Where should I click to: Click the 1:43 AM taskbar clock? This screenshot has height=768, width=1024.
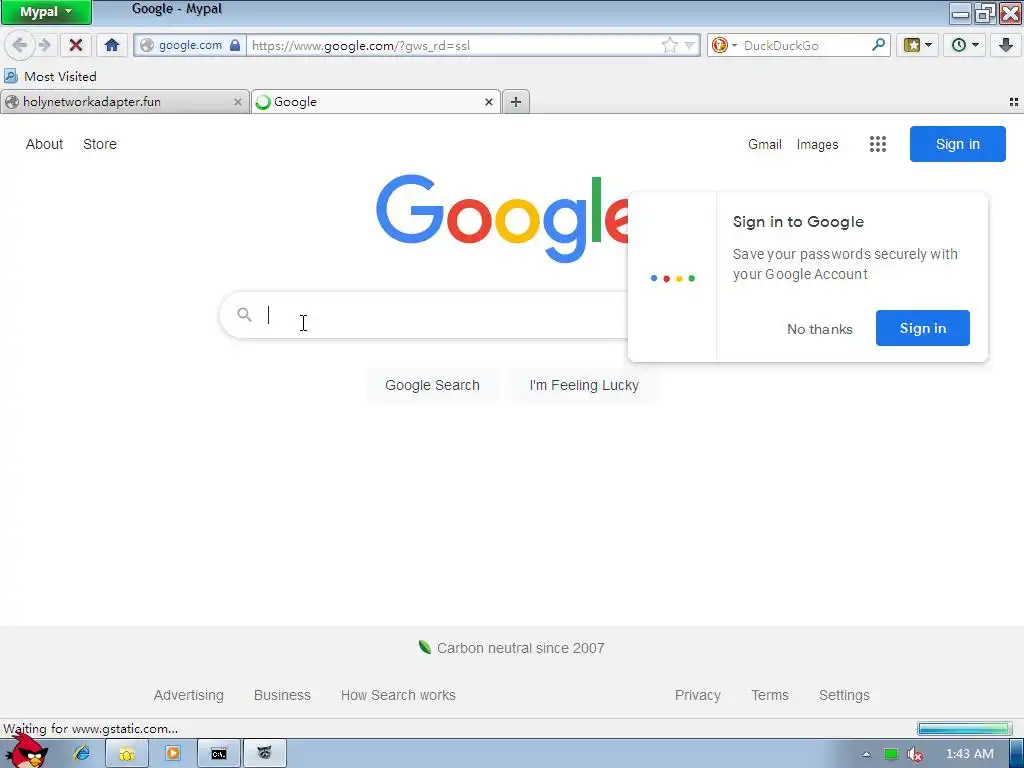pos(970,754)
